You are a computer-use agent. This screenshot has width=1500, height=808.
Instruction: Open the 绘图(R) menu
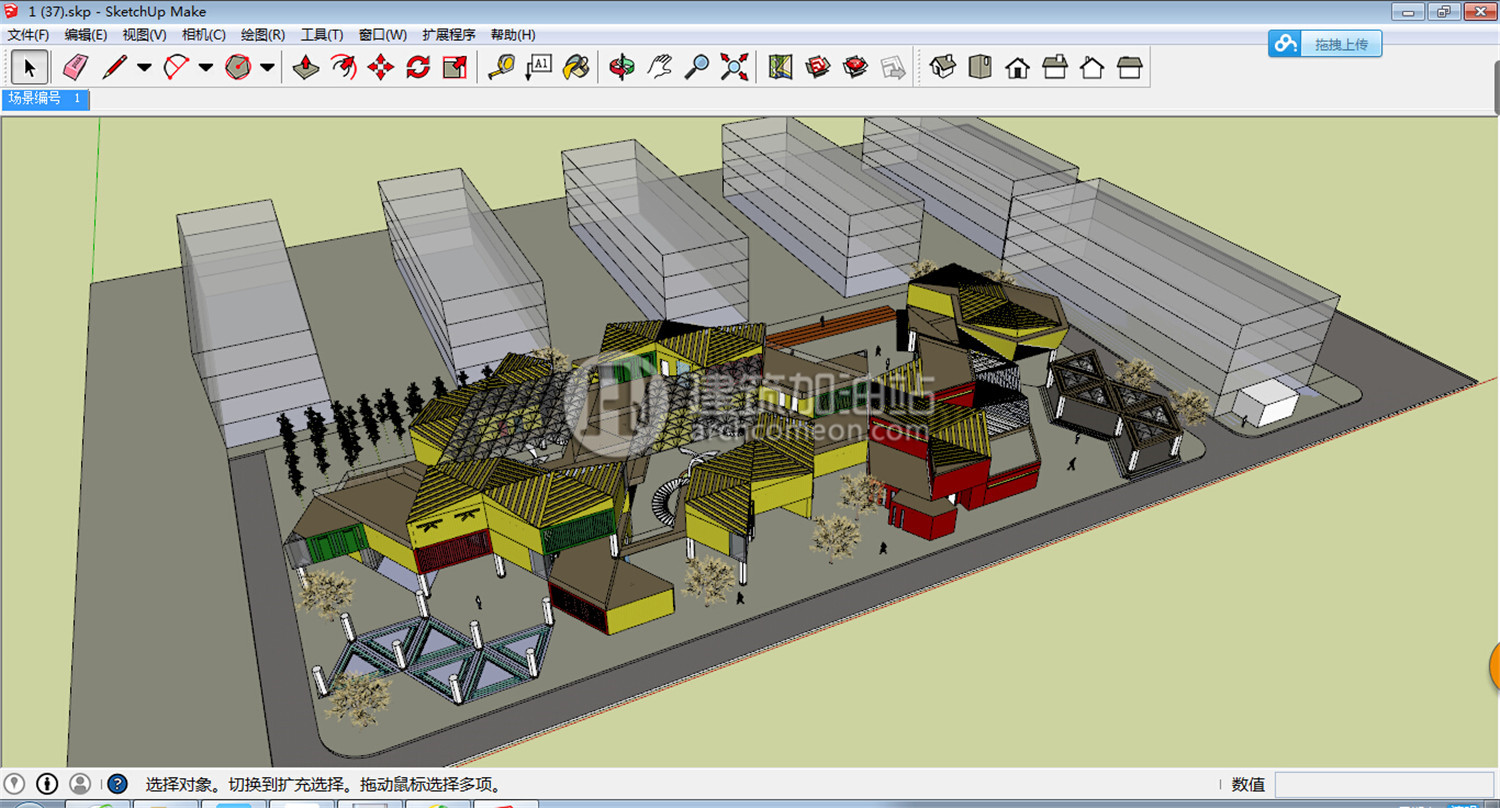pyautogui.click(x=263, y=34)
